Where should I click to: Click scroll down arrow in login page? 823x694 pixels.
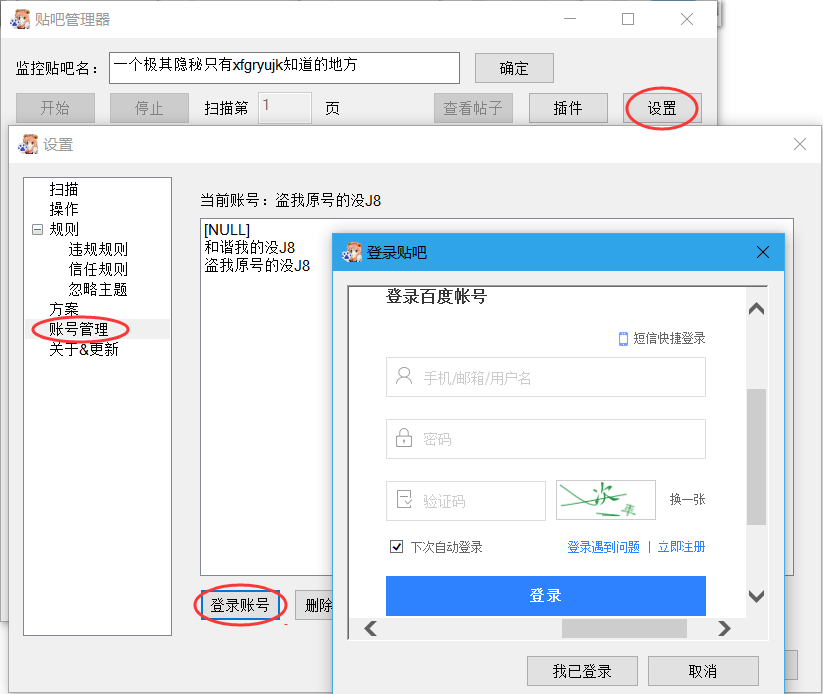[756, 596]
